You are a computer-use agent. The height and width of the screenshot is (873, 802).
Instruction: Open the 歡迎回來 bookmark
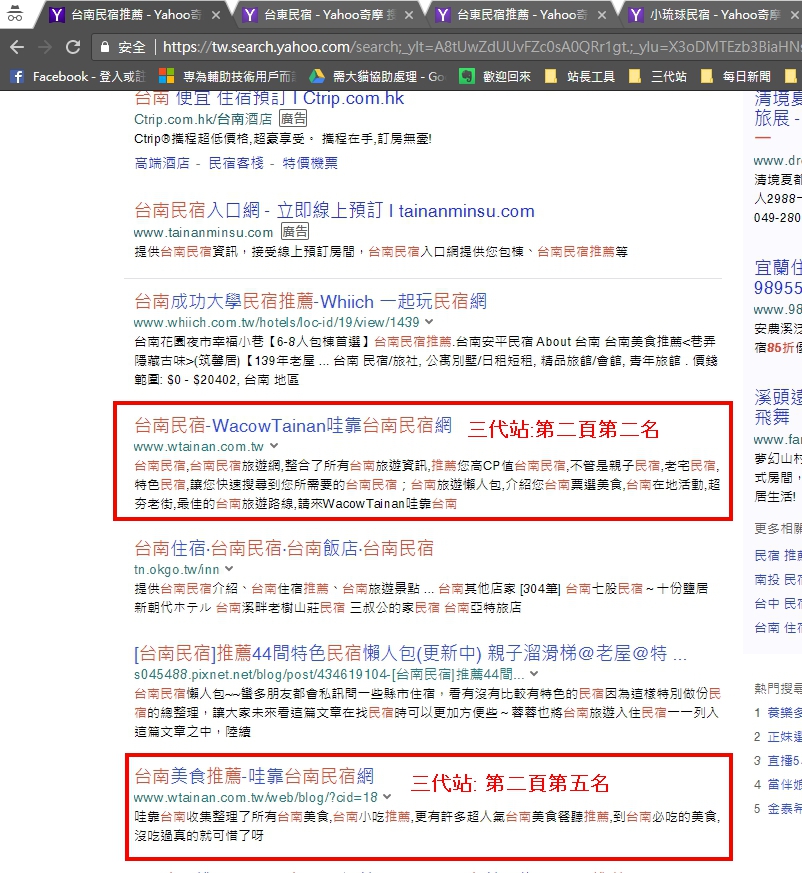pos(495,76)
